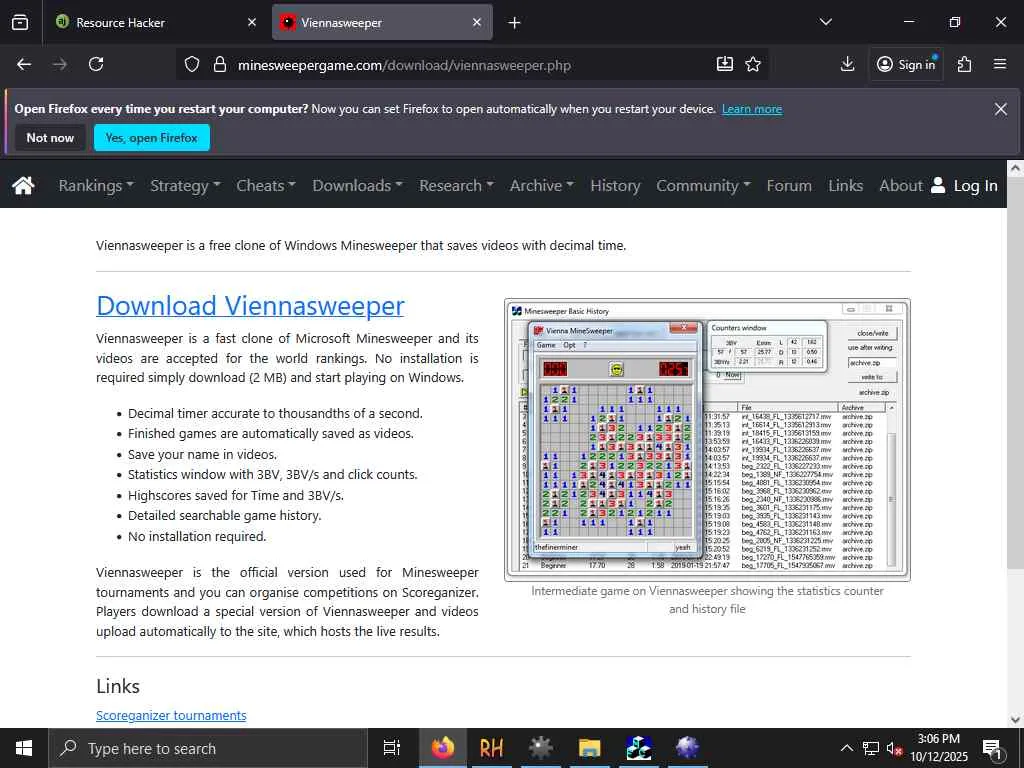The height and width of the screenshot is (768, 1024).
Task: Expand the Downloads dropdown menu
Action: [357, 185]
